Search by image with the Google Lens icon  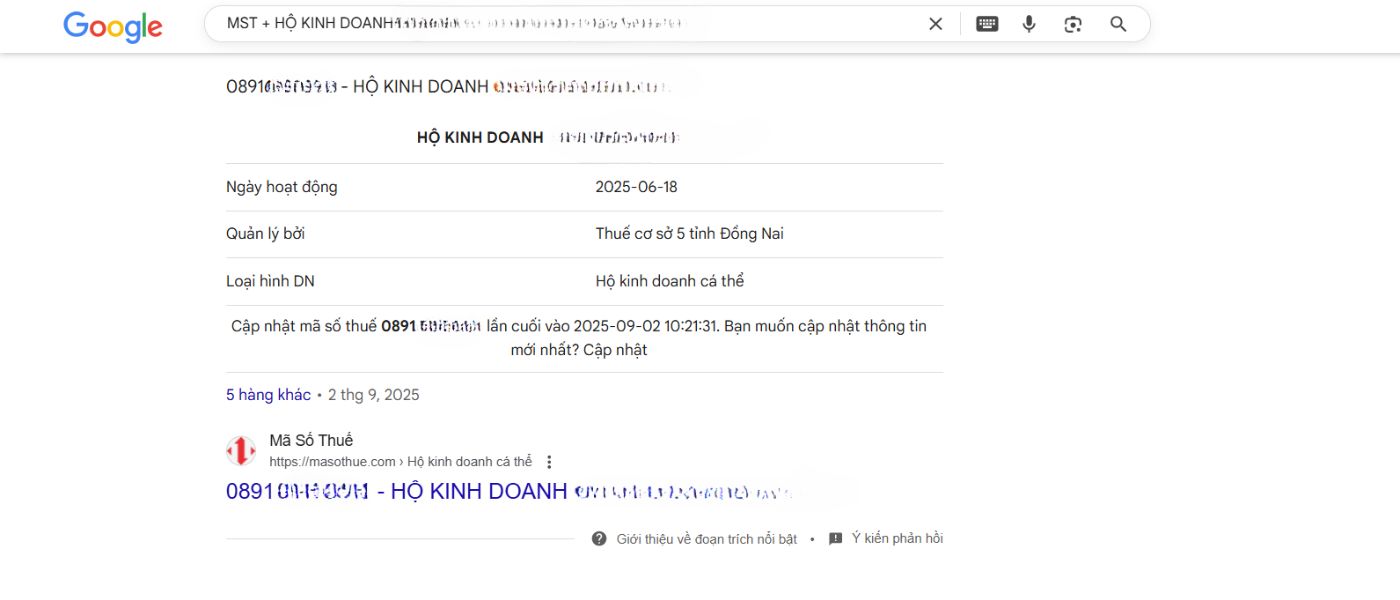coord(1073,24)
